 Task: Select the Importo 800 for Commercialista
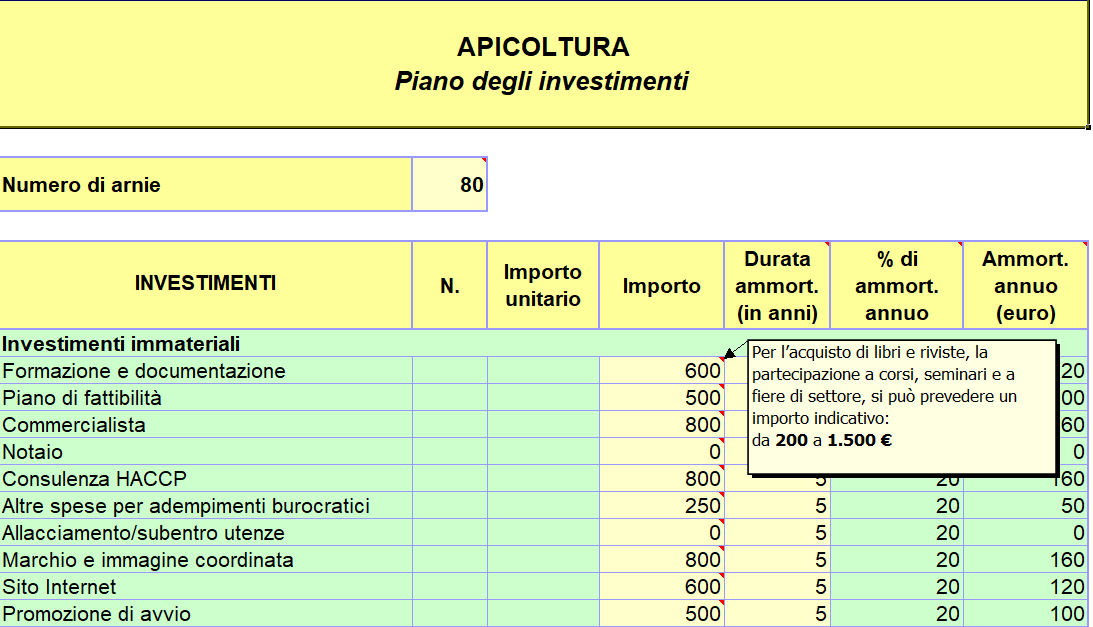pos(662,425)
